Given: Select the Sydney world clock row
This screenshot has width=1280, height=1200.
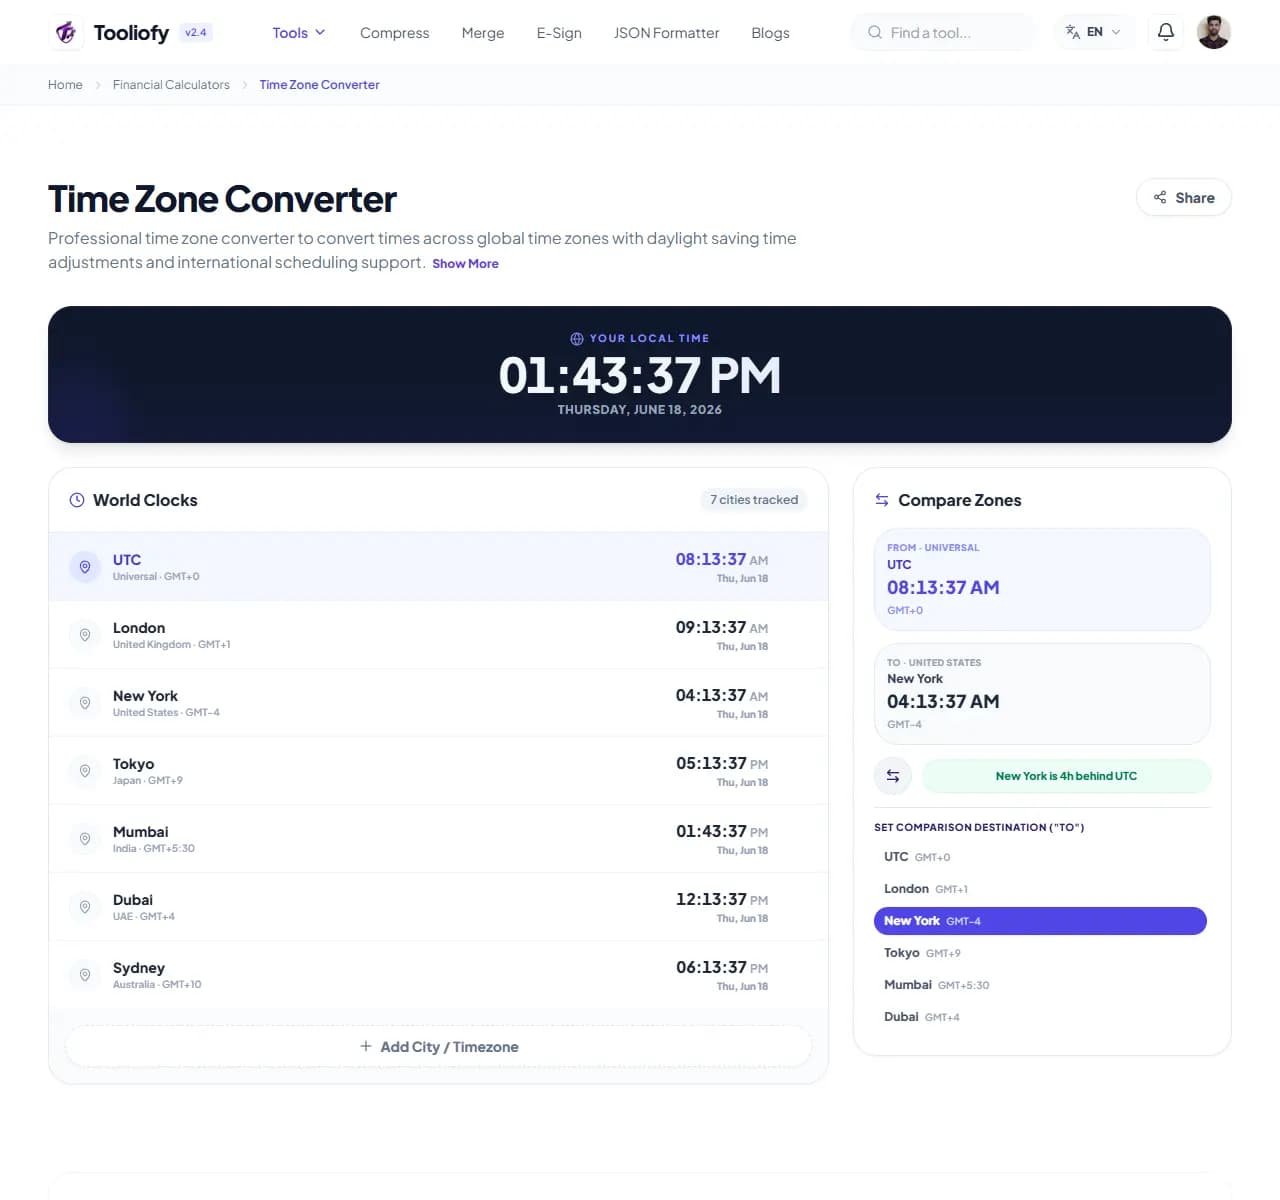Looking at the screenshot, I should point(438,975).
